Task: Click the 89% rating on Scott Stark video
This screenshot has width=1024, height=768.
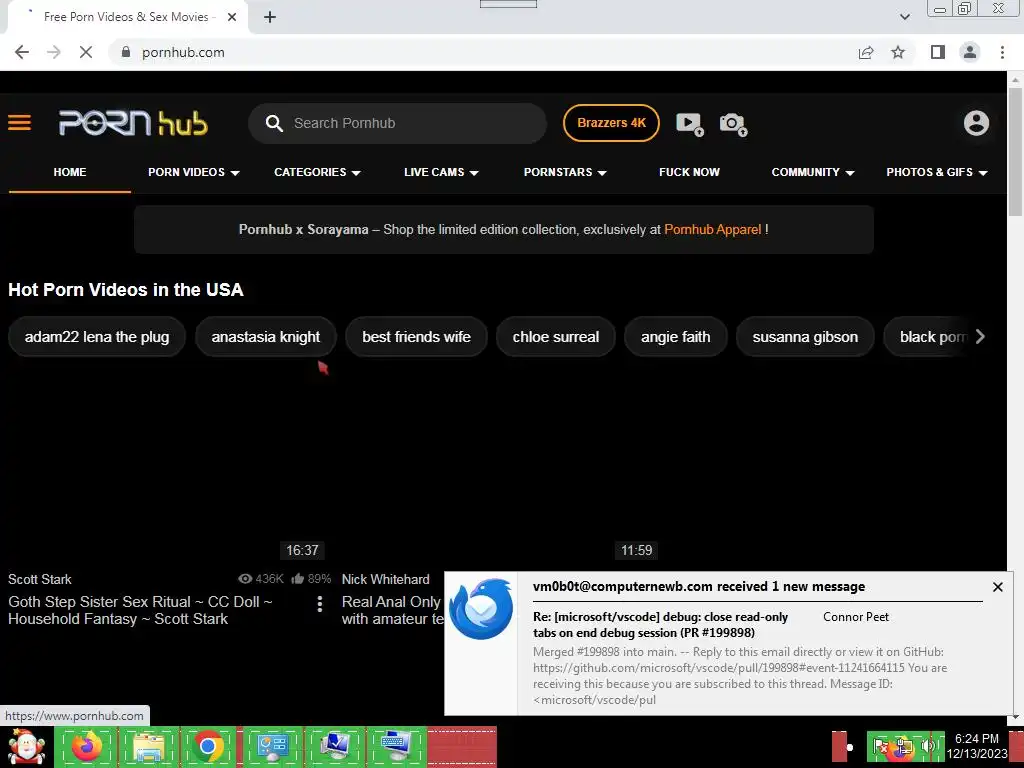Action: click(x=312, y=579)
